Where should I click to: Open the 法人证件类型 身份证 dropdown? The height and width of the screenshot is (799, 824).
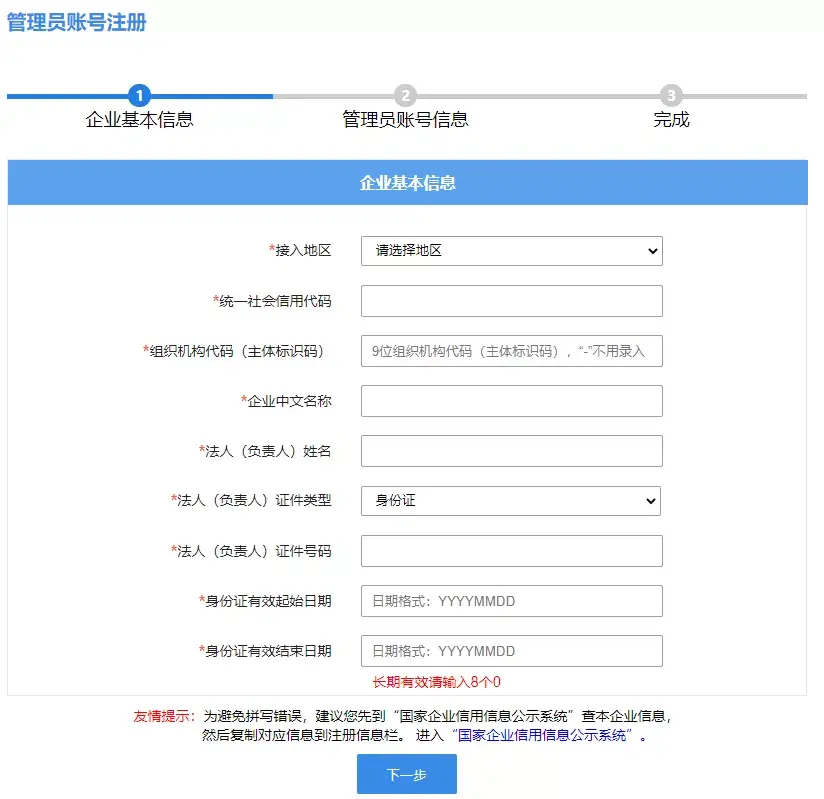510,500
